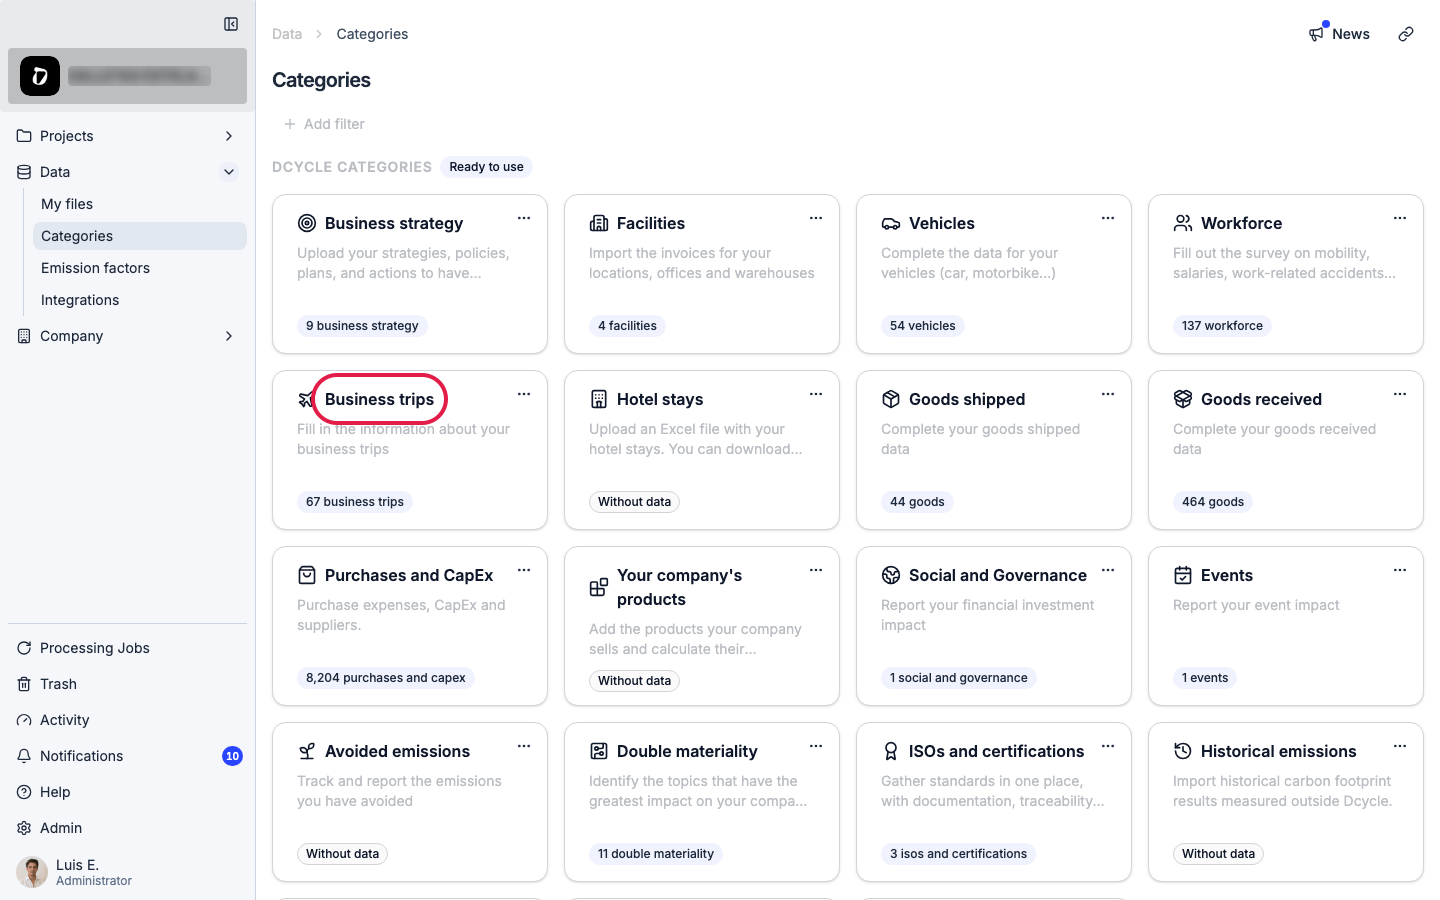The height and width of the screenshot is (900, 1440).
Task: Open options menu for Vehicles card
Action: [1108, 218]
